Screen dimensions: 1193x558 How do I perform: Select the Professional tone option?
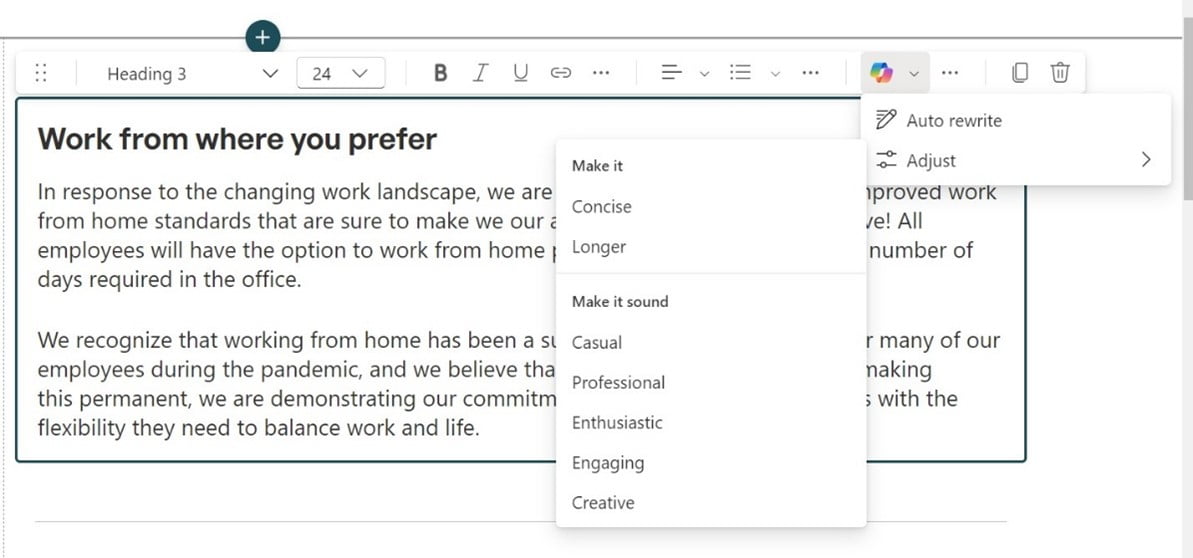(x=618, y=382)
